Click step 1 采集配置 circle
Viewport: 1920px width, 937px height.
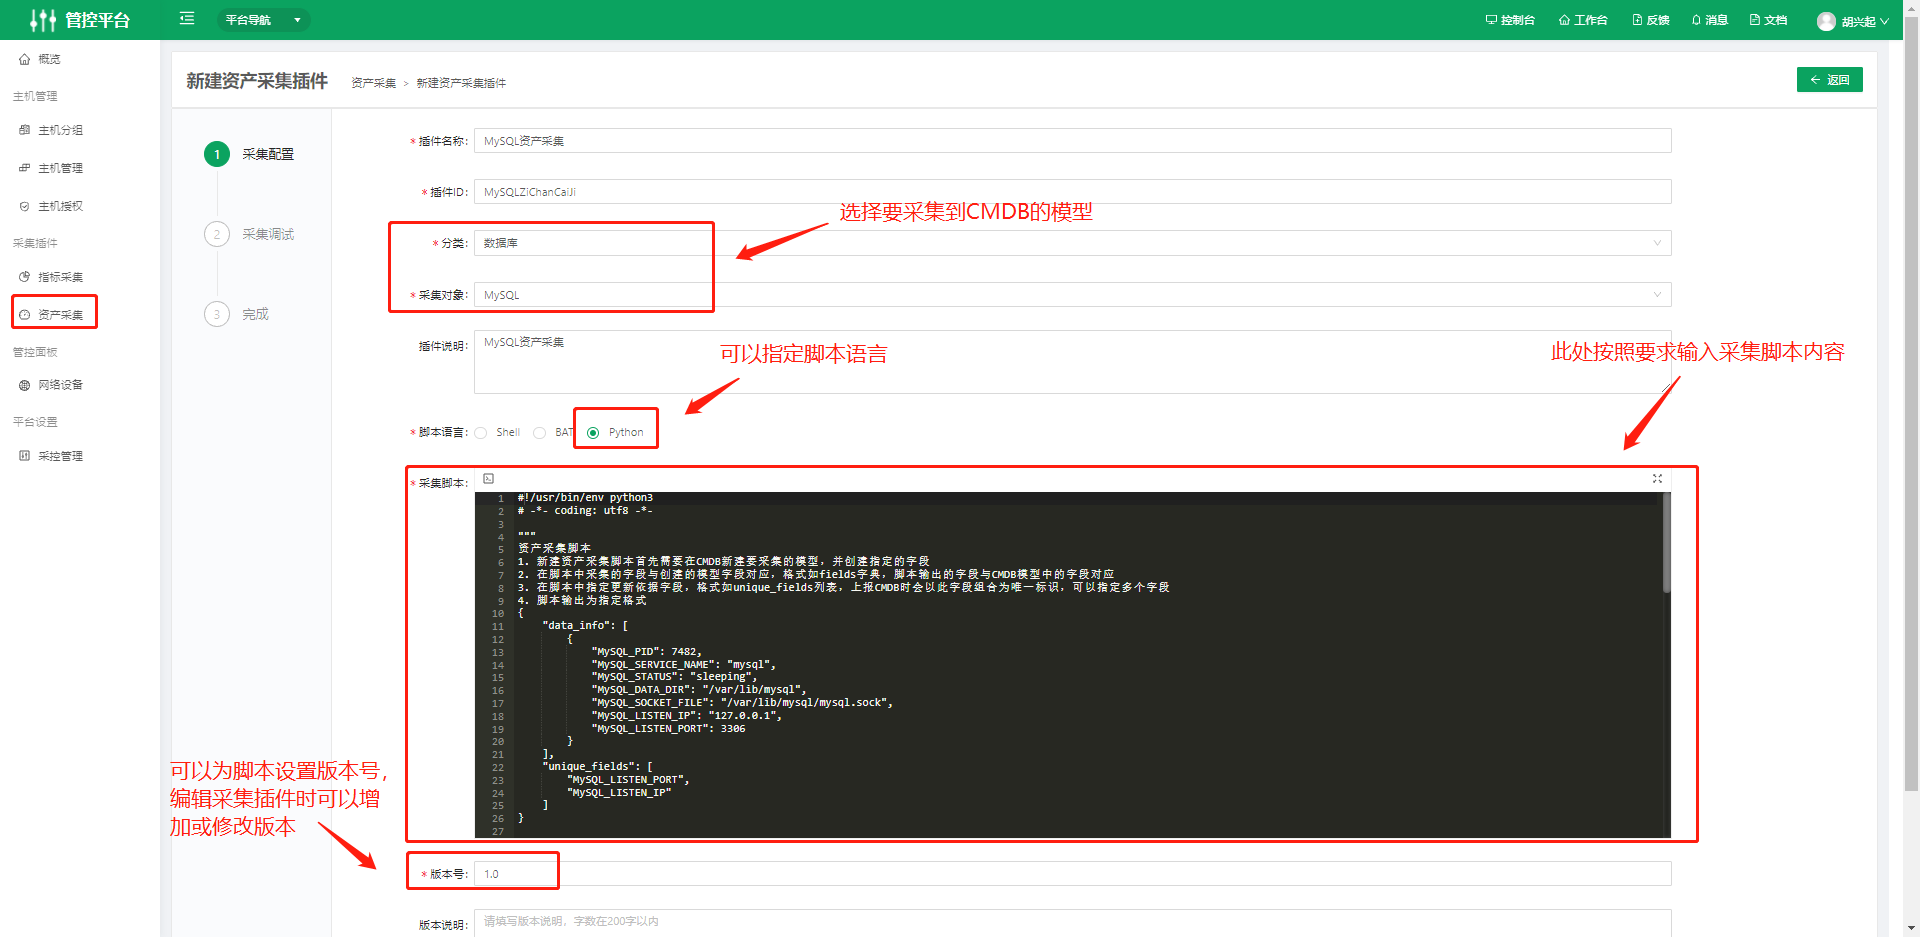(x=217, y=154)
